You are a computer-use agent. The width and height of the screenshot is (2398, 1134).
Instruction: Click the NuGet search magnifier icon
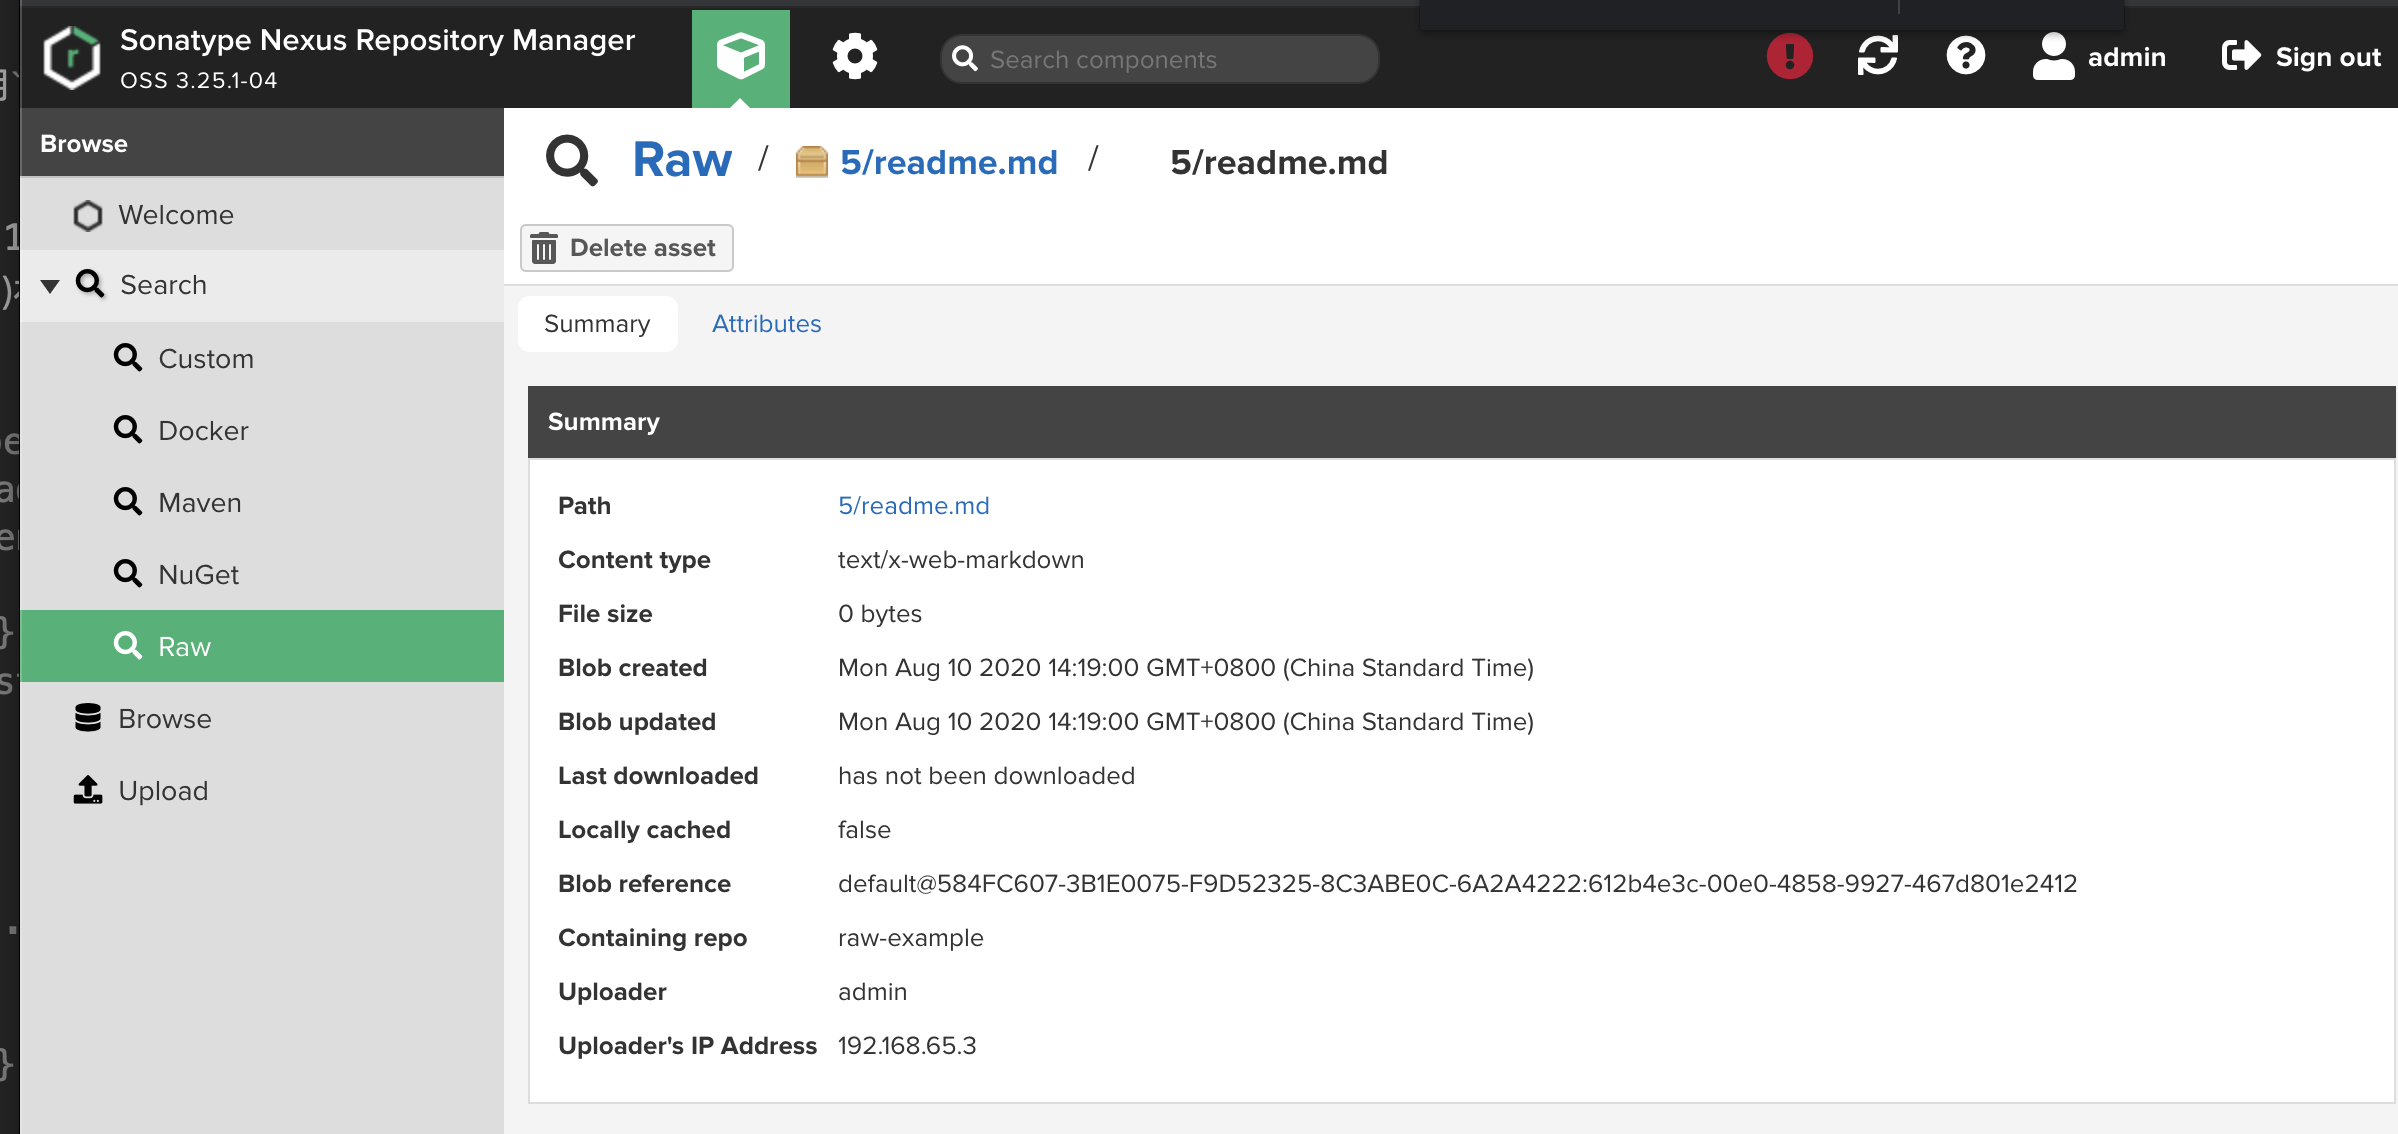click(128, 573)
